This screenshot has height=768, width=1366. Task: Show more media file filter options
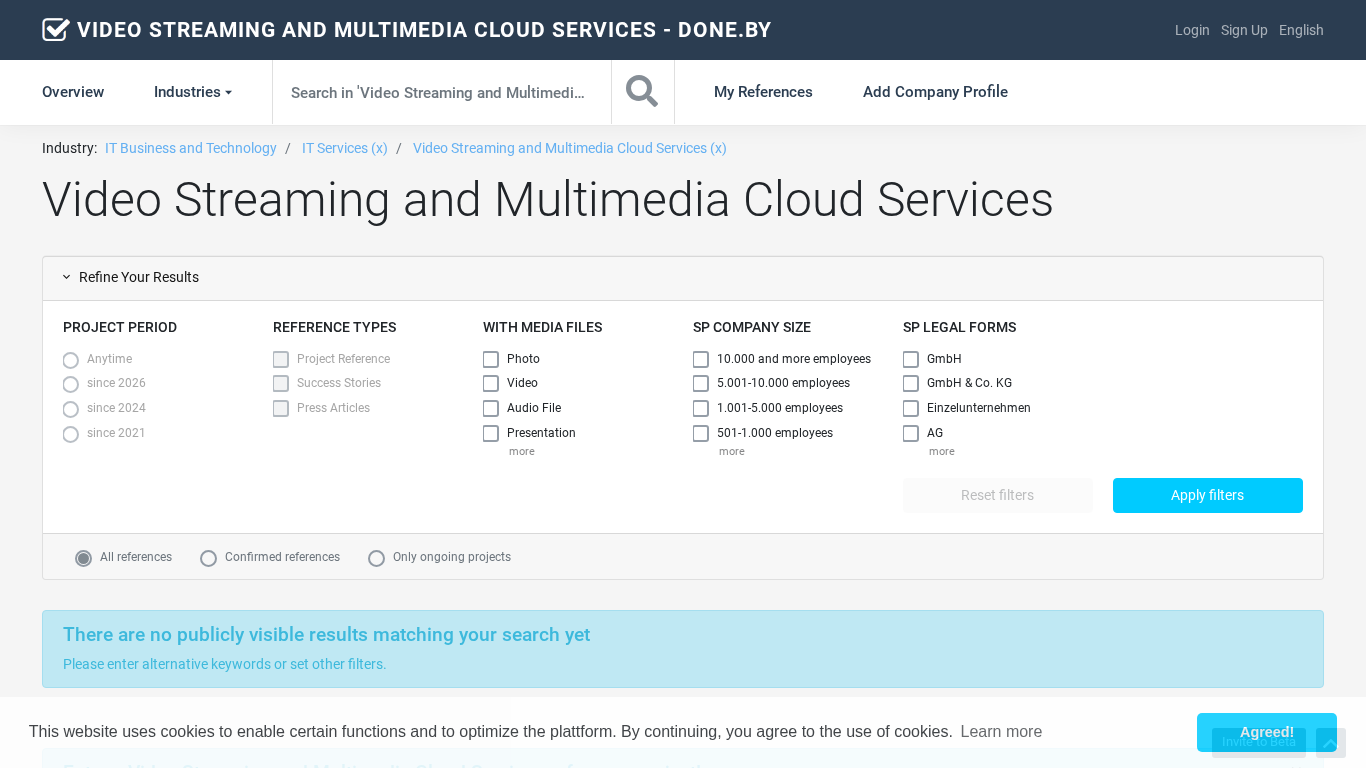521,452
